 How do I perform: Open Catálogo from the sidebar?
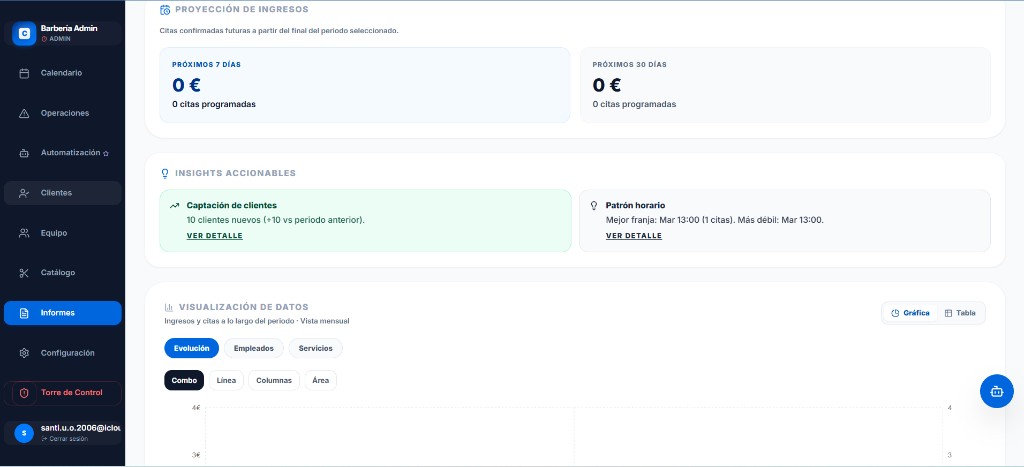[x=63, y=273]
